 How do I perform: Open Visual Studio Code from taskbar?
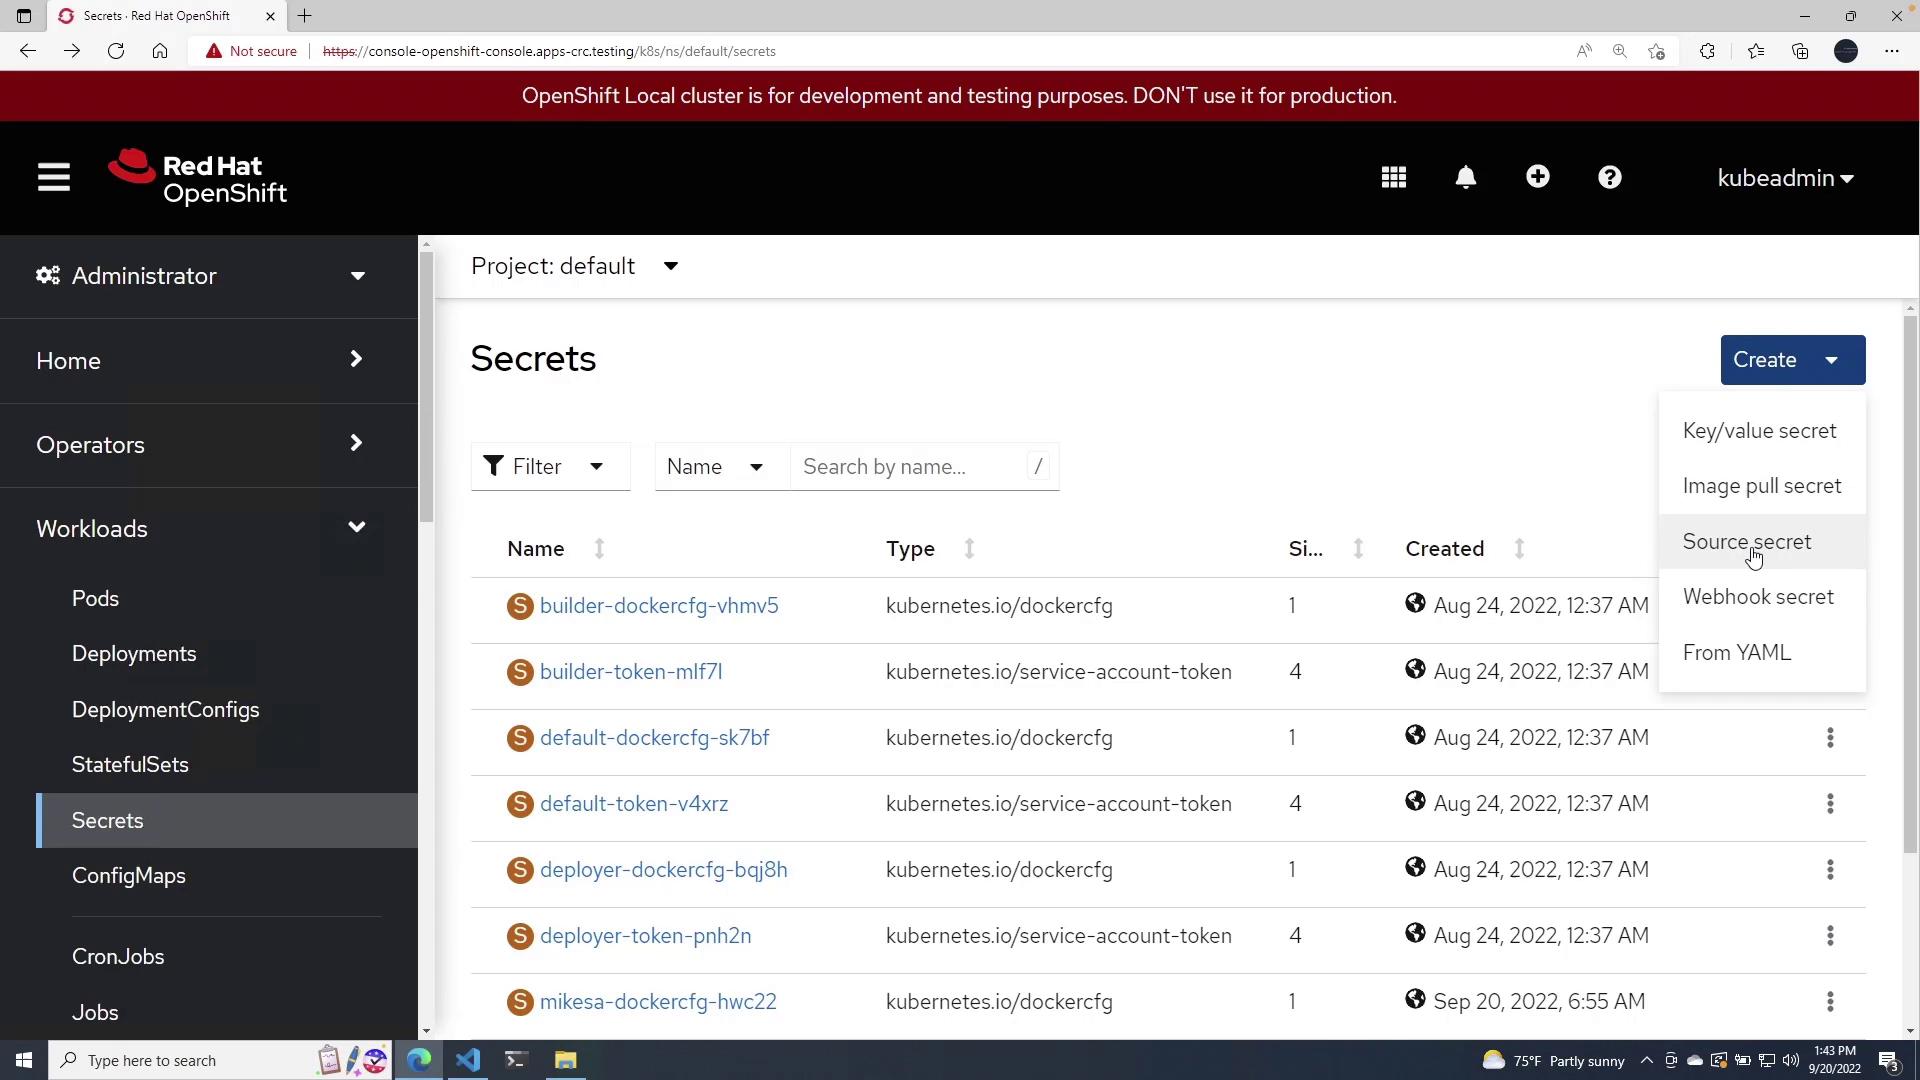[468, 1060]
